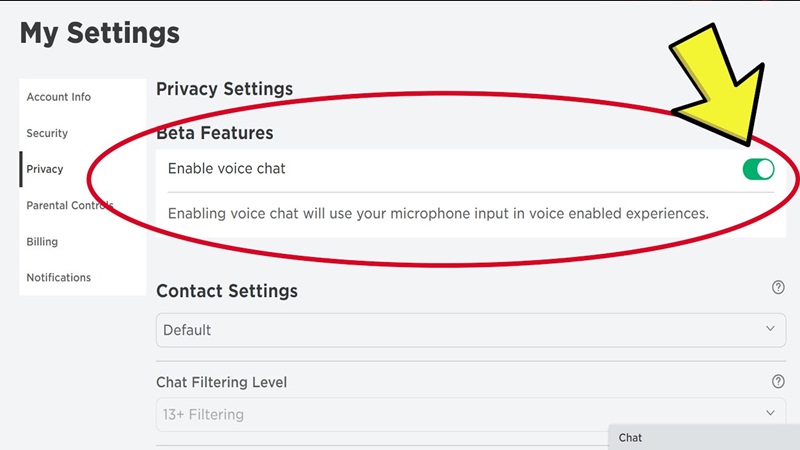Open the Contact Settings help icon
The image size is (800, 450).
click(778, 287)
